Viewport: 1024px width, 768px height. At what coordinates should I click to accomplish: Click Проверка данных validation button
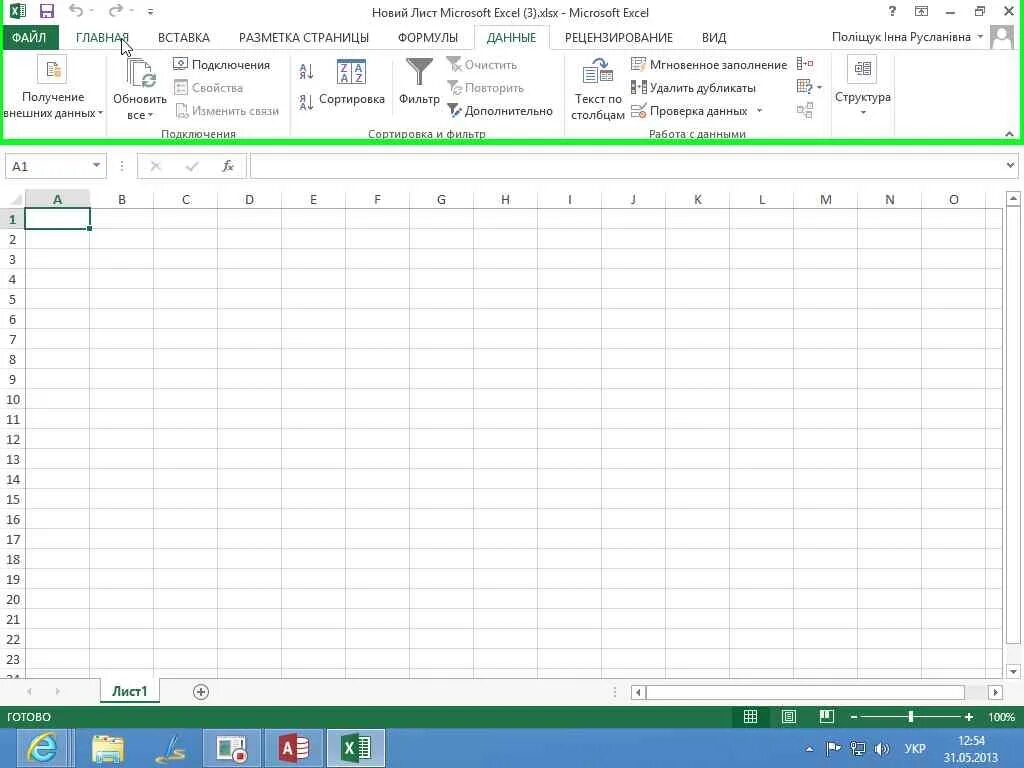coord(690,111)
